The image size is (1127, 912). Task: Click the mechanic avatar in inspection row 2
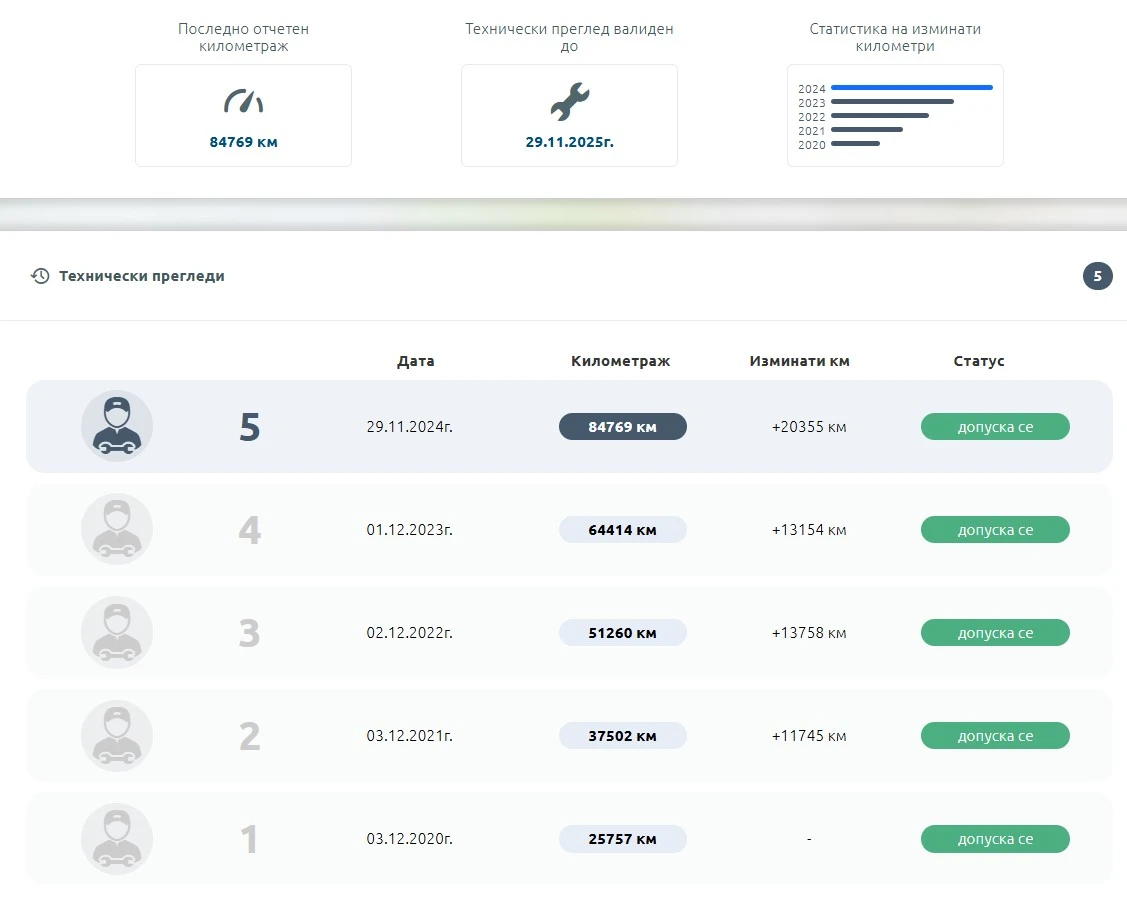coord(117,735)
